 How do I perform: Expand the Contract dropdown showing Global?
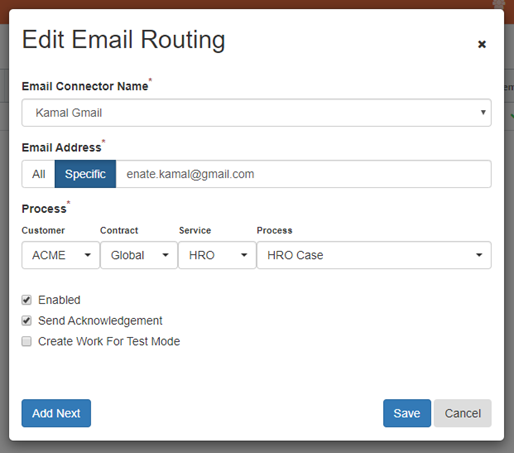pos(139,255)
